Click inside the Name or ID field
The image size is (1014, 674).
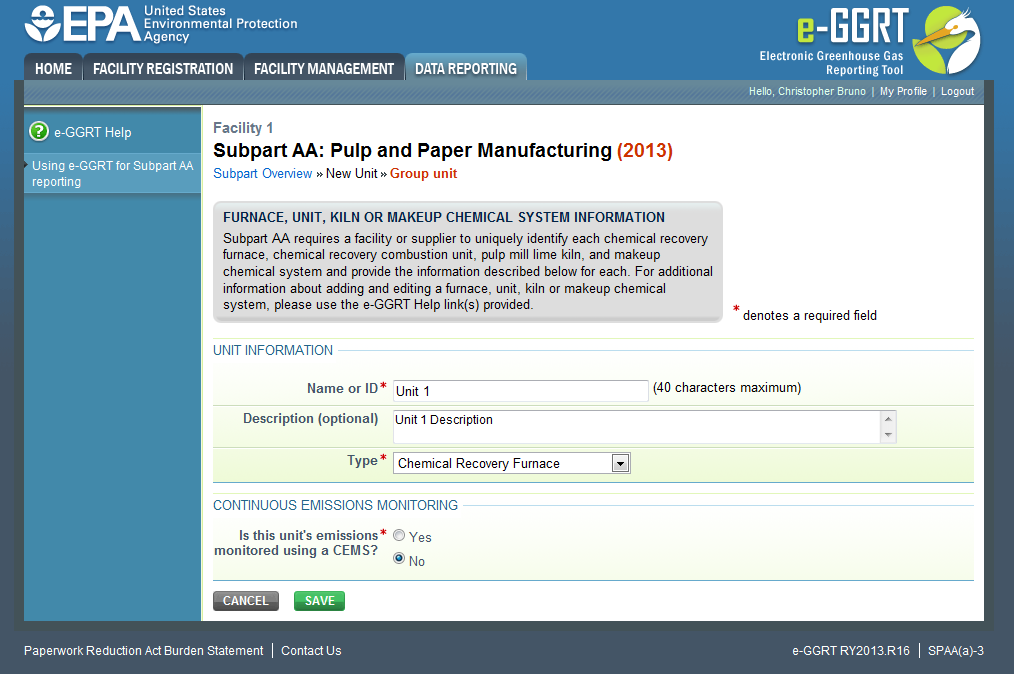(520, 390)
